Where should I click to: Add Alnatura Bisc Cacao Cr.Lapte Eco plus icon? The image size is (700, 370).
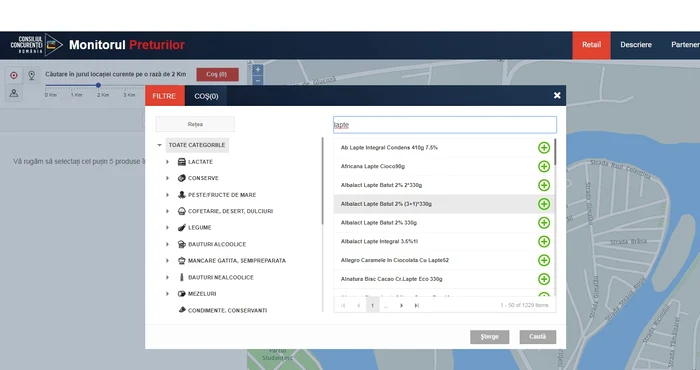(x=544, y=279)
